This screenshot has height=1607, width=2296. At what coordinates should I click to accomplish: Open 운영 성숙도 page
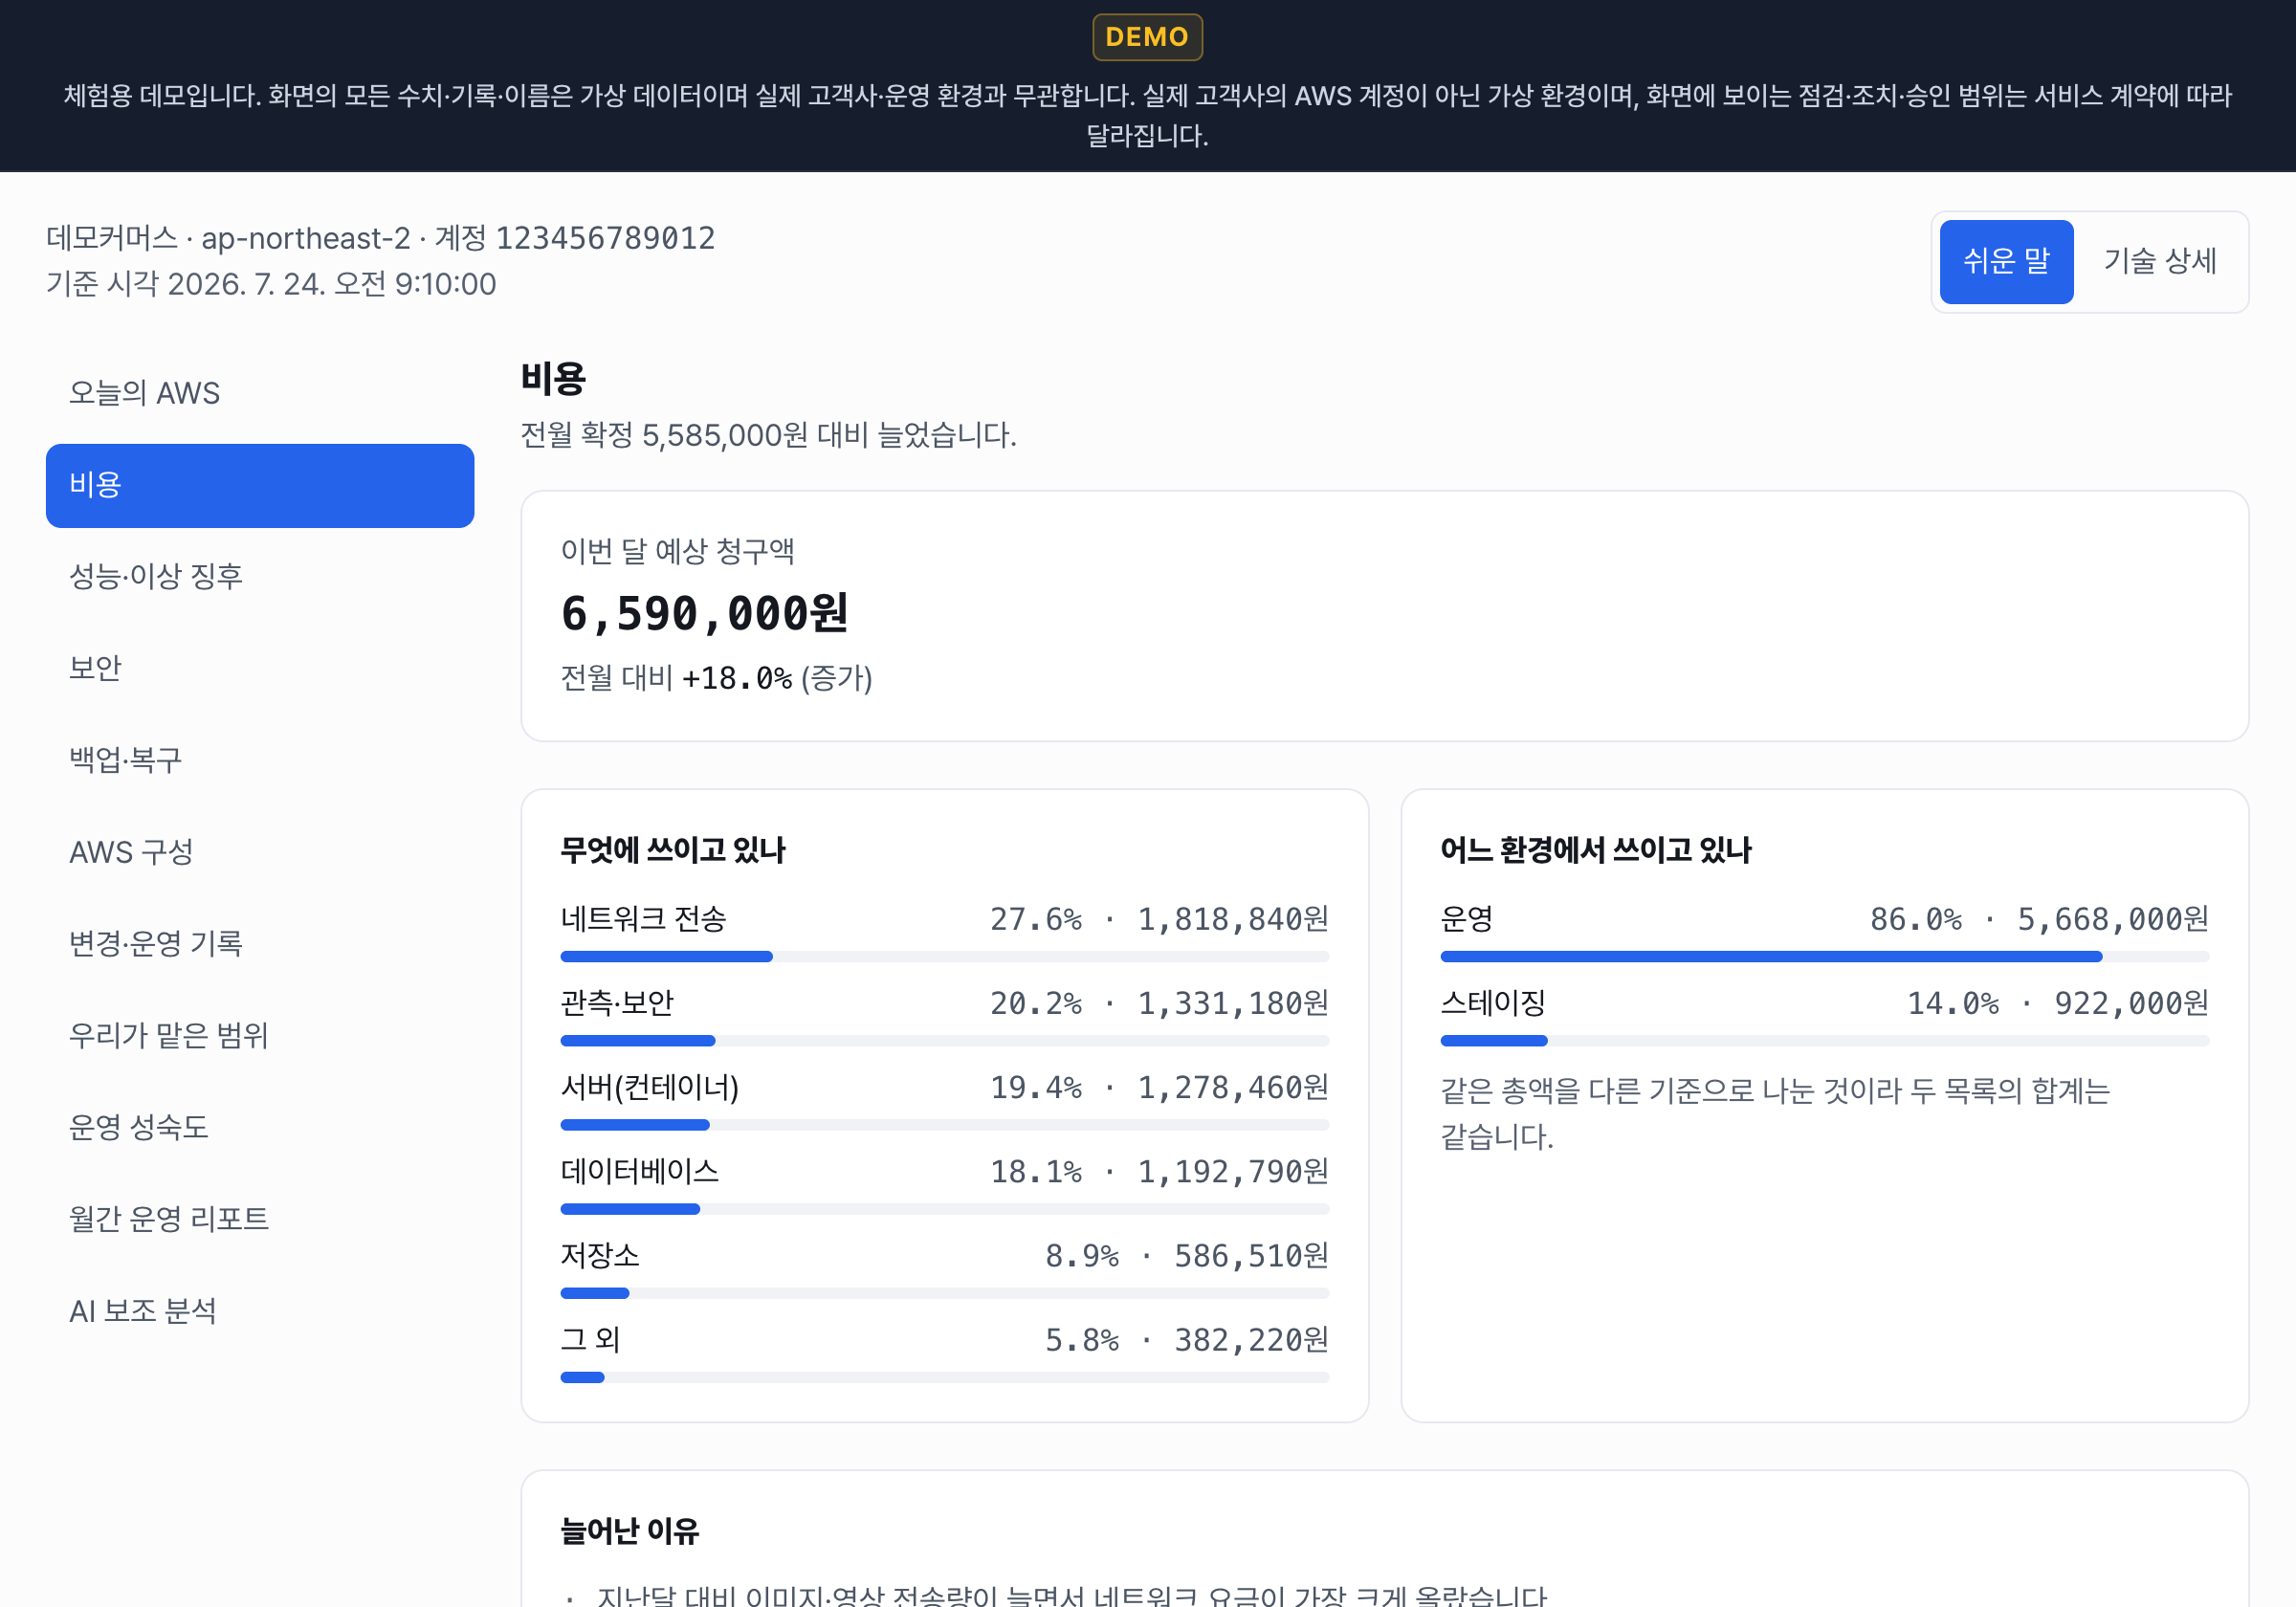(x=260, y=1127)
